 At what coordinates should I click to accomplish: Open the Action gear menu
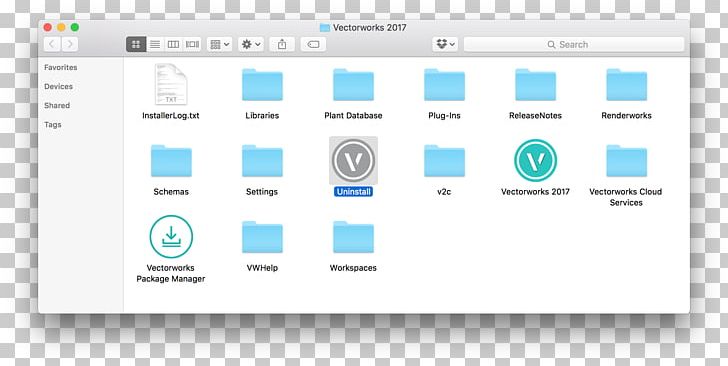251,45
